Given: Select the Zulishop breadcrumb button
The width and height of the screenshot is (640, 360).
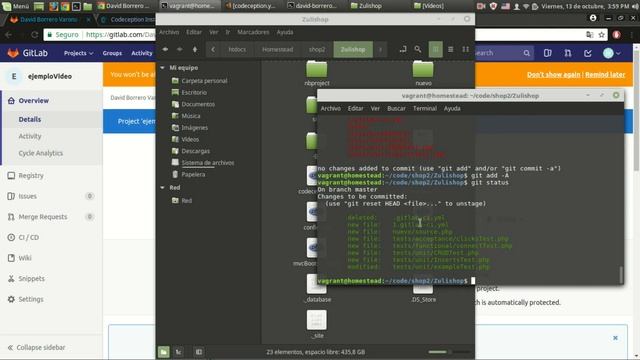Looking at the screenshot, I should [353, 49].
